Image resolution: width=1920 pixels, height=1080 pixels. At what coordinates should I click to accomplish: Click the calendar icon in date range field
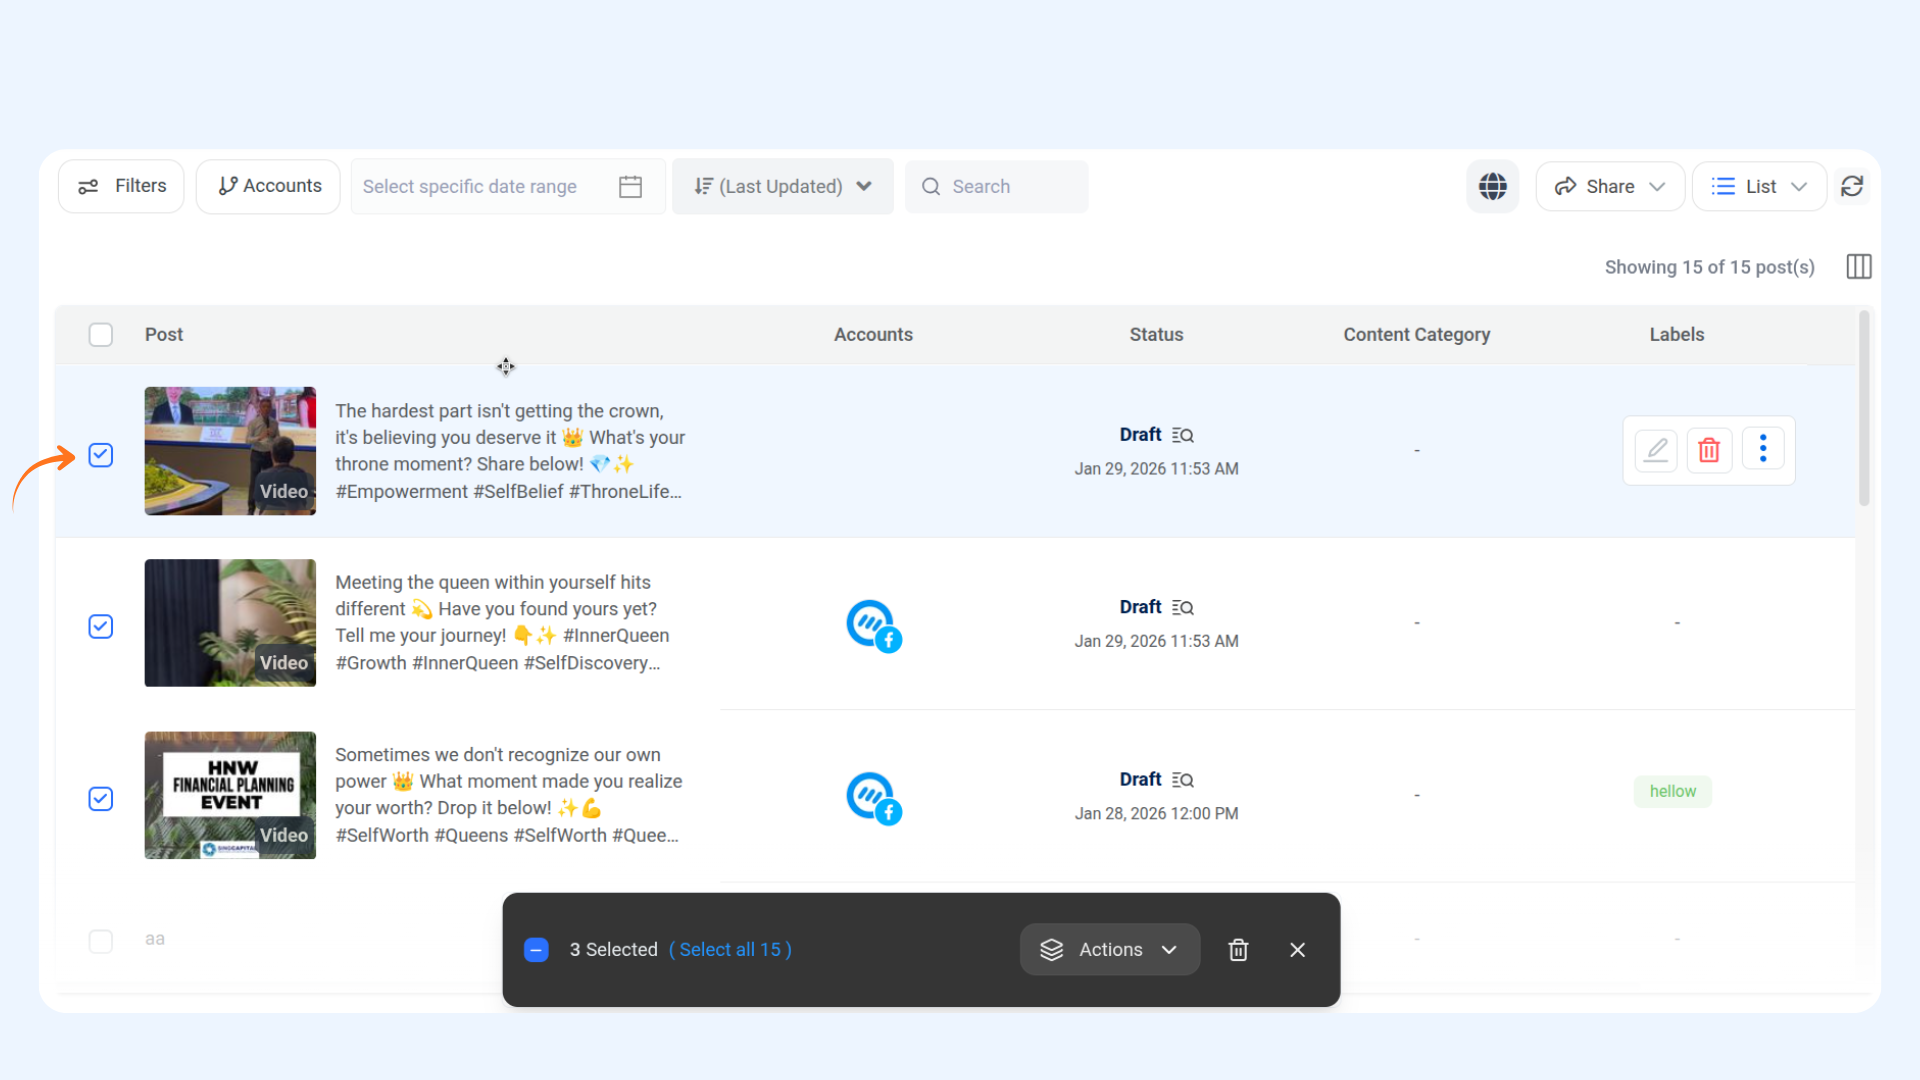[x=630, y=187]
